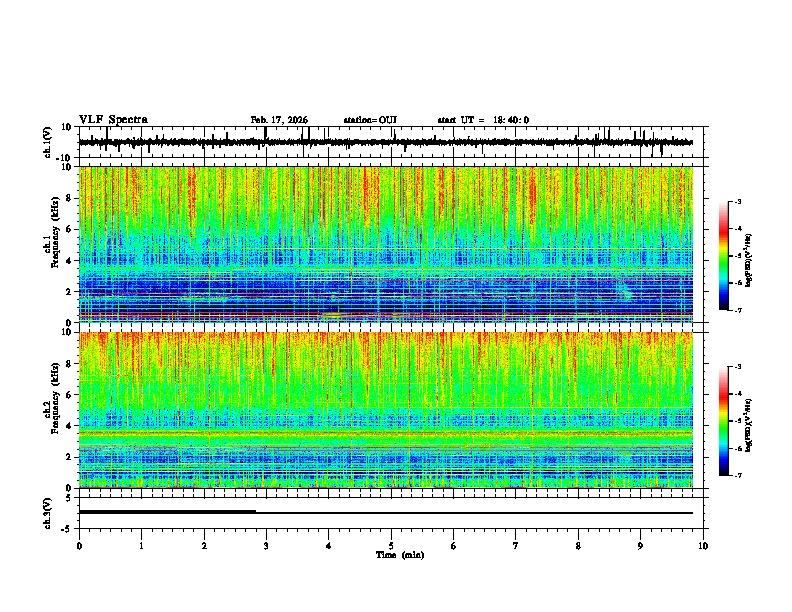The width and height of the screenshot is (792, 612).
Task: Click the ch.1 voltage waveform trace
Action: point(385,142)
